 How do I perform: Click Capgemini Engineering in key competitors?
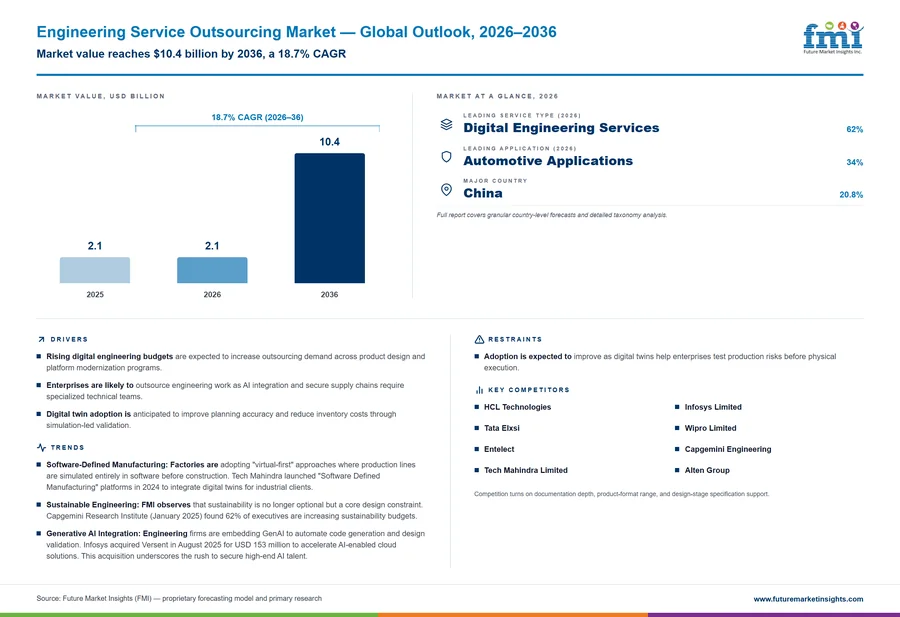(x=728, y=449)
